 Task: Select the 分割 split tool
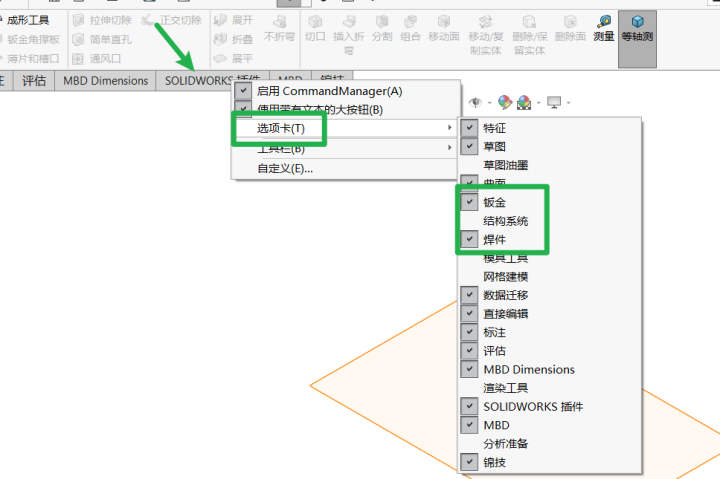point(382,28)
